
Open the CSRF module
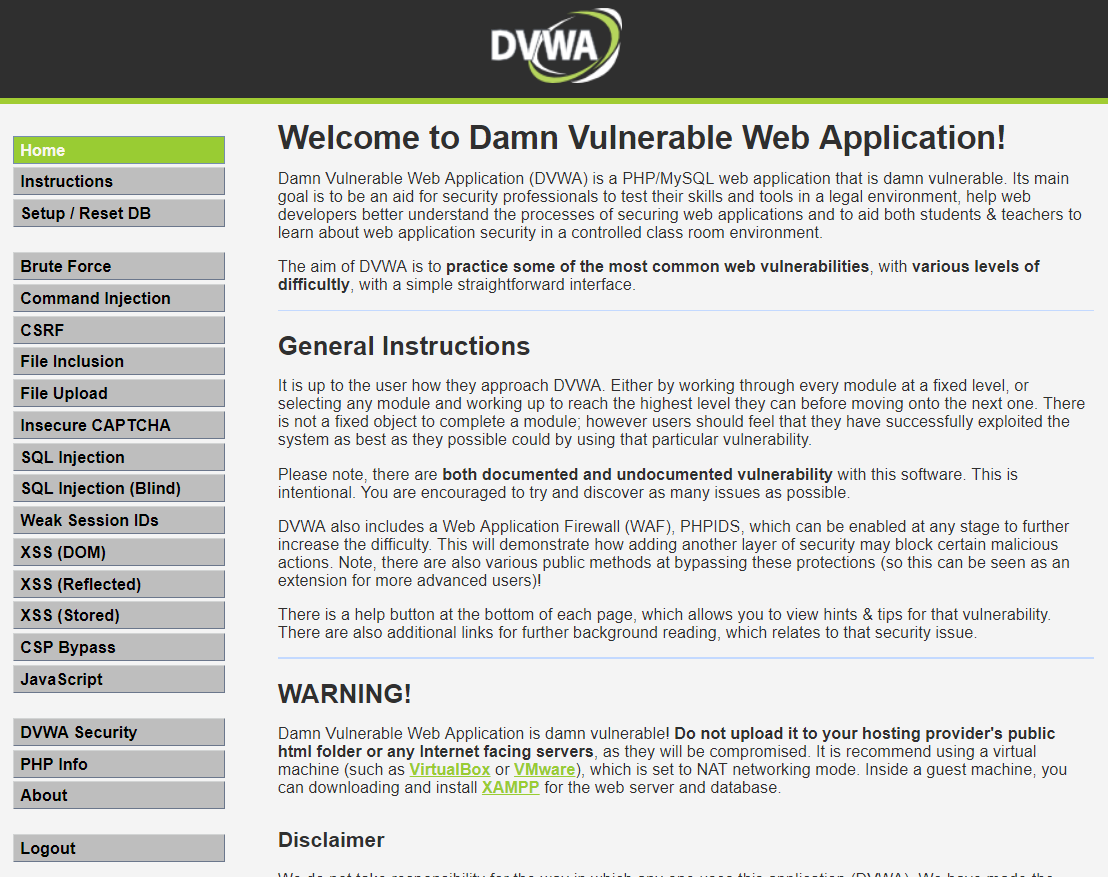119,330
